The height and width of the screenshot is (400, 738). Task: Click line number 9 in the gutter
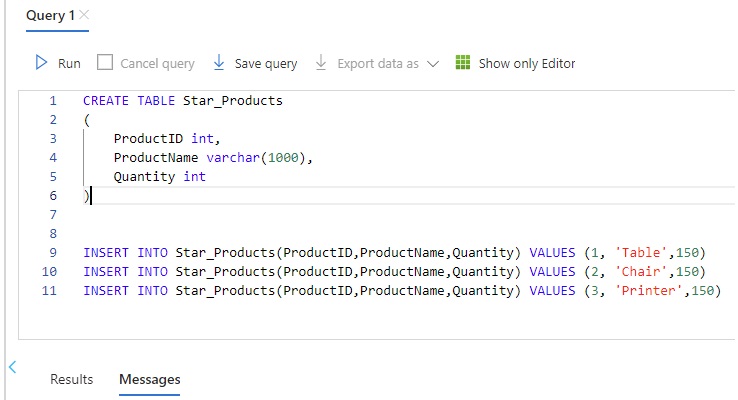click(x=53, y=253)
